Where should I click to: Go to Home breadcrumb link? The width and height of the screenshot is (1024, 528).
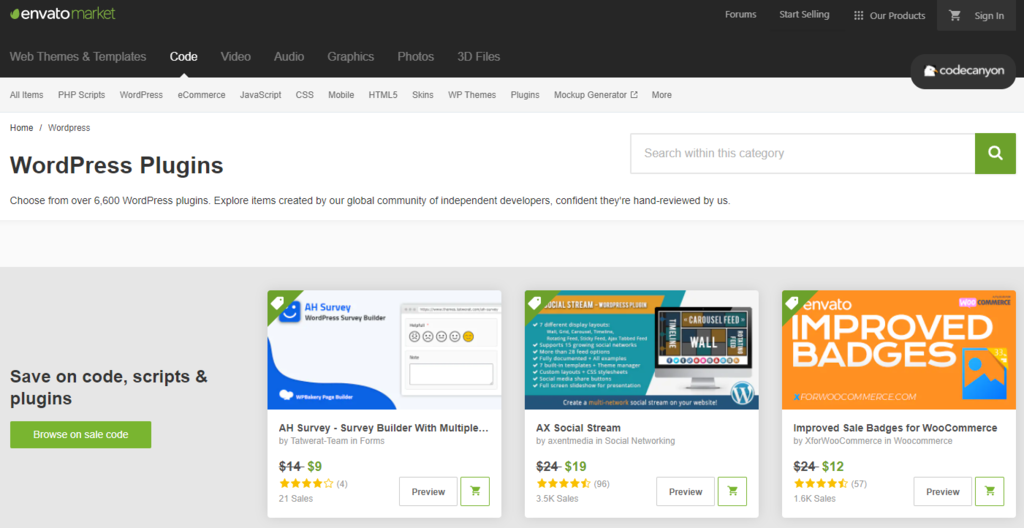21,128
